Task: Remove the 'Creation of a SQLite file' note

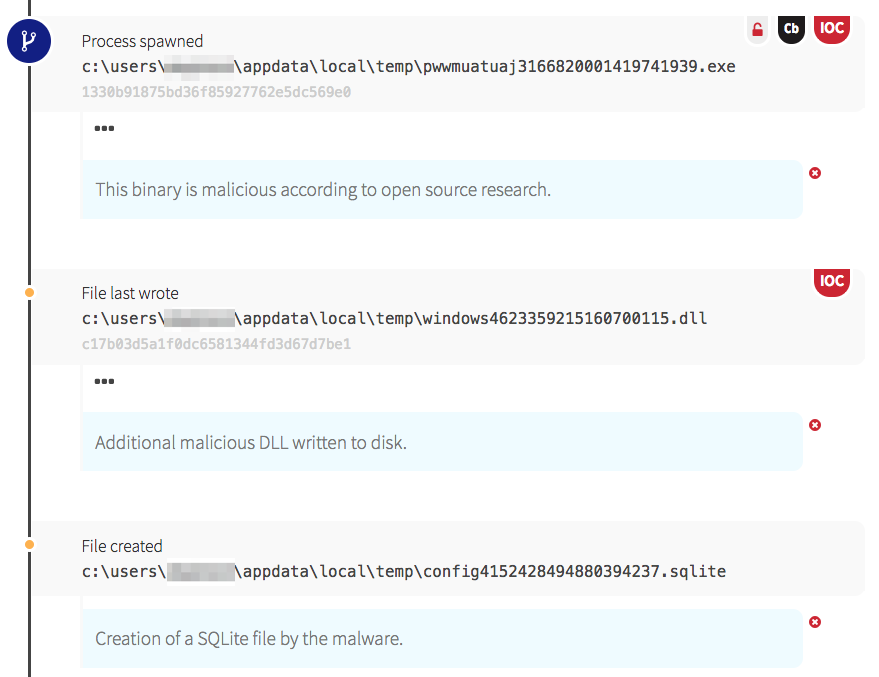Action: [815, 622]
